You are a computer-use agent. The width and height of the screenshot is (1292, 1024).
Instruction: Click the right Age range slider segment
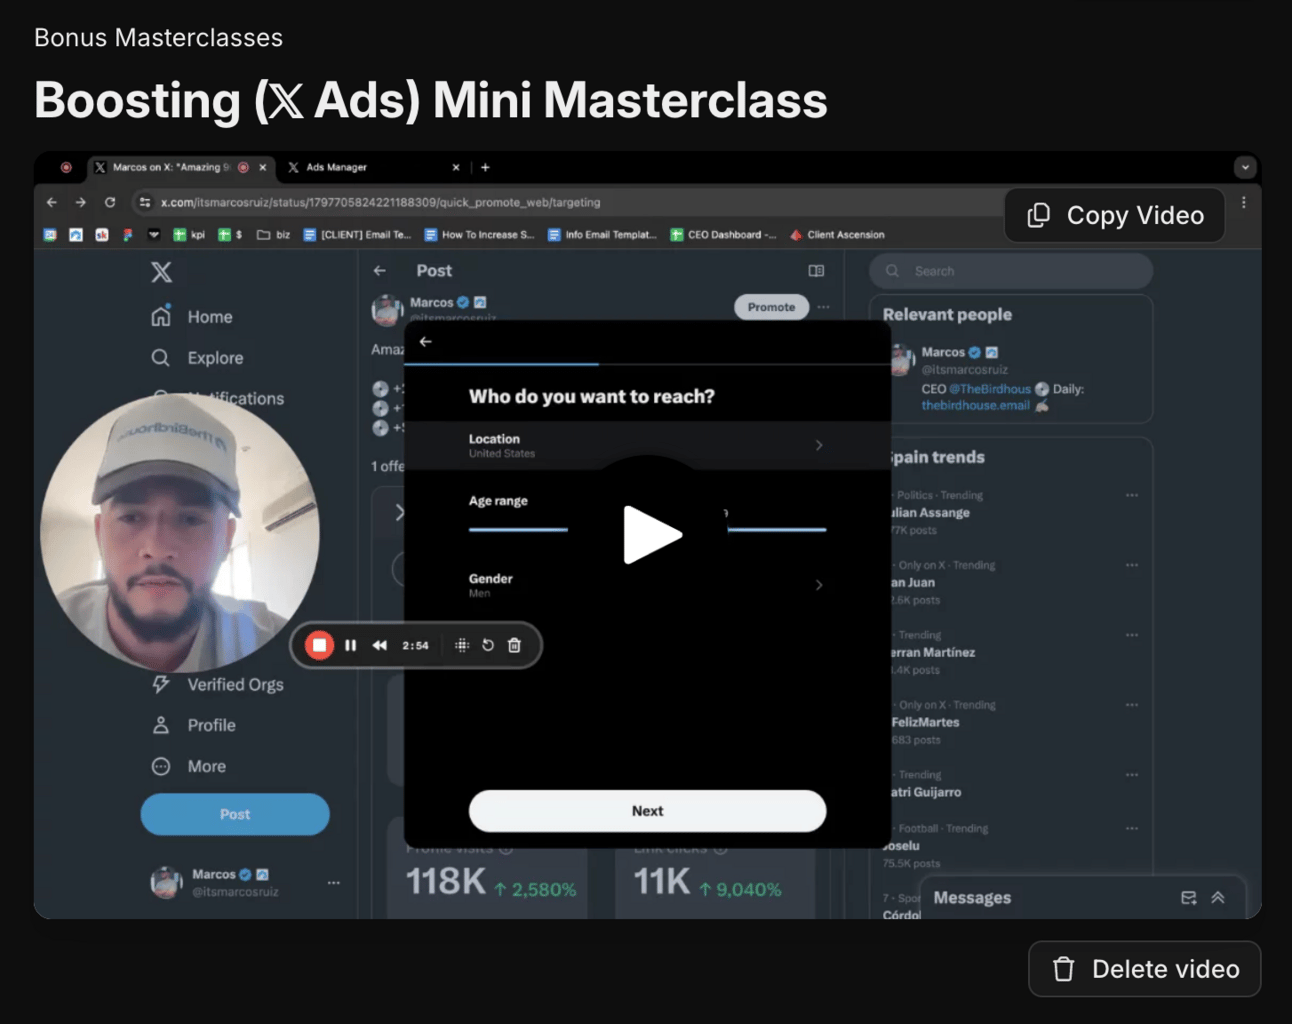(x=777, y=529)
